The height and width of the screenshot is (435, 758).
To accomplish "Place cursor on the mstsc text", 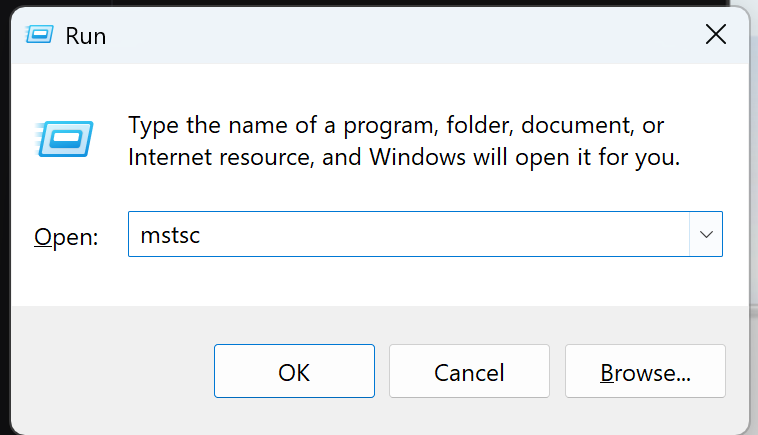I will pos(170,235).
